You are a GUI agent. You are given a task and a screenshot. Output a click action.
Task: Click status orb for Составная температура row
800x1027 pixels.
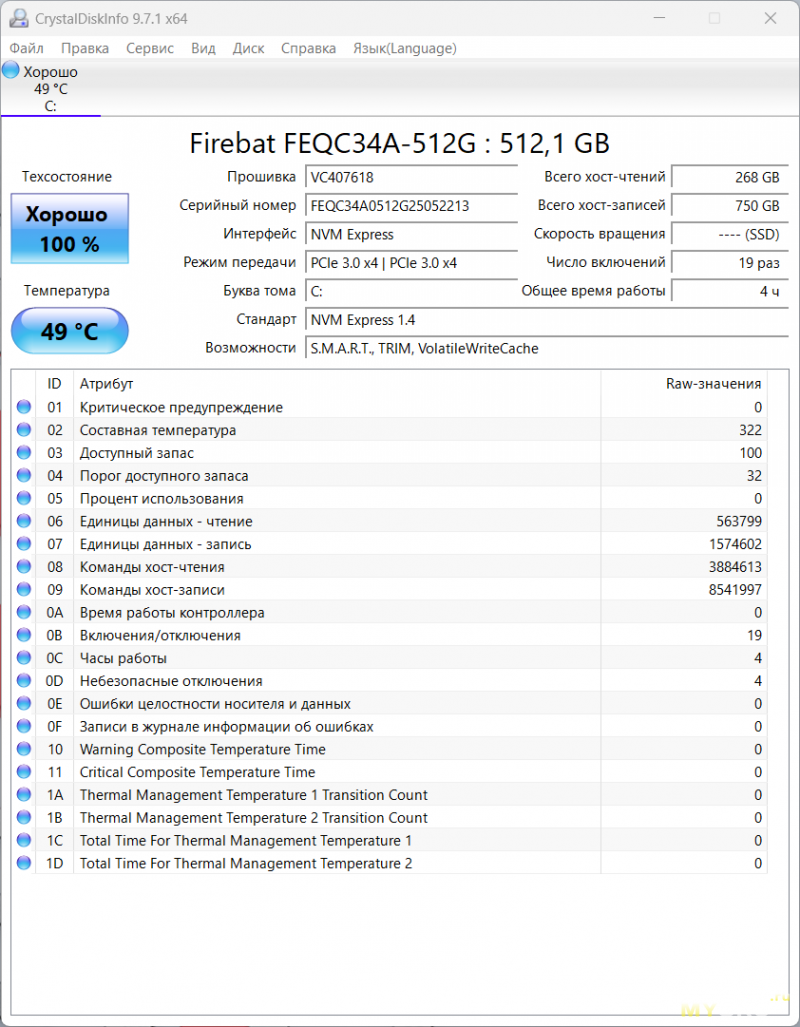pyautogui.click(x=24, y=430)
